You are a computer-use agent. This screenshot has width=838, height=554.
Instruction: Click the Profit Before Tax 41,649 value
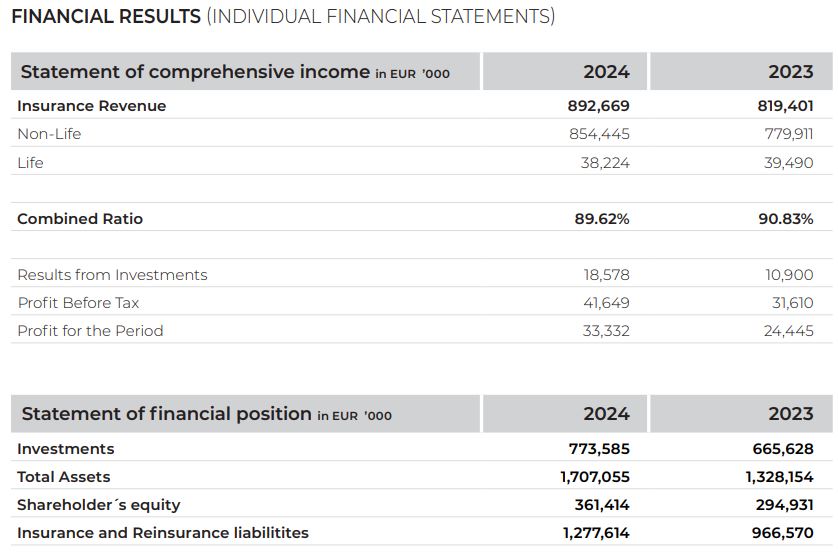606,303
